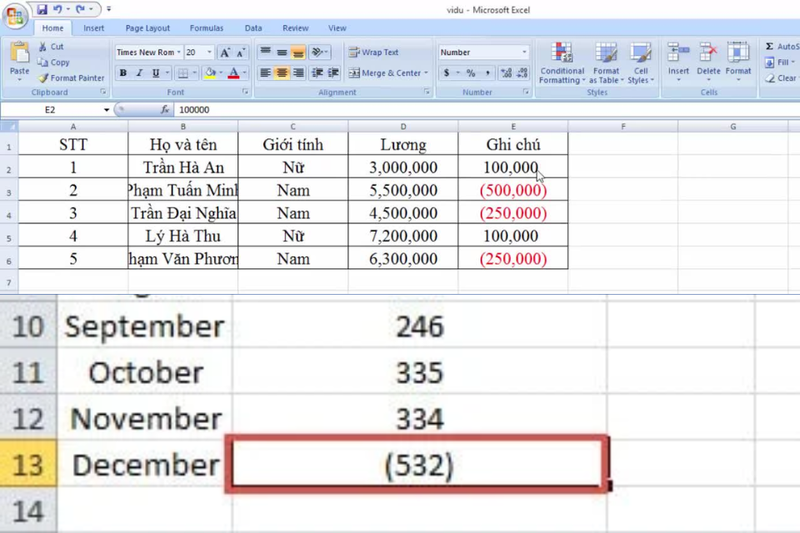This screenshot has height=533, width=800.
Task: Open Format as Table gallery
Action: pos(606,63)
